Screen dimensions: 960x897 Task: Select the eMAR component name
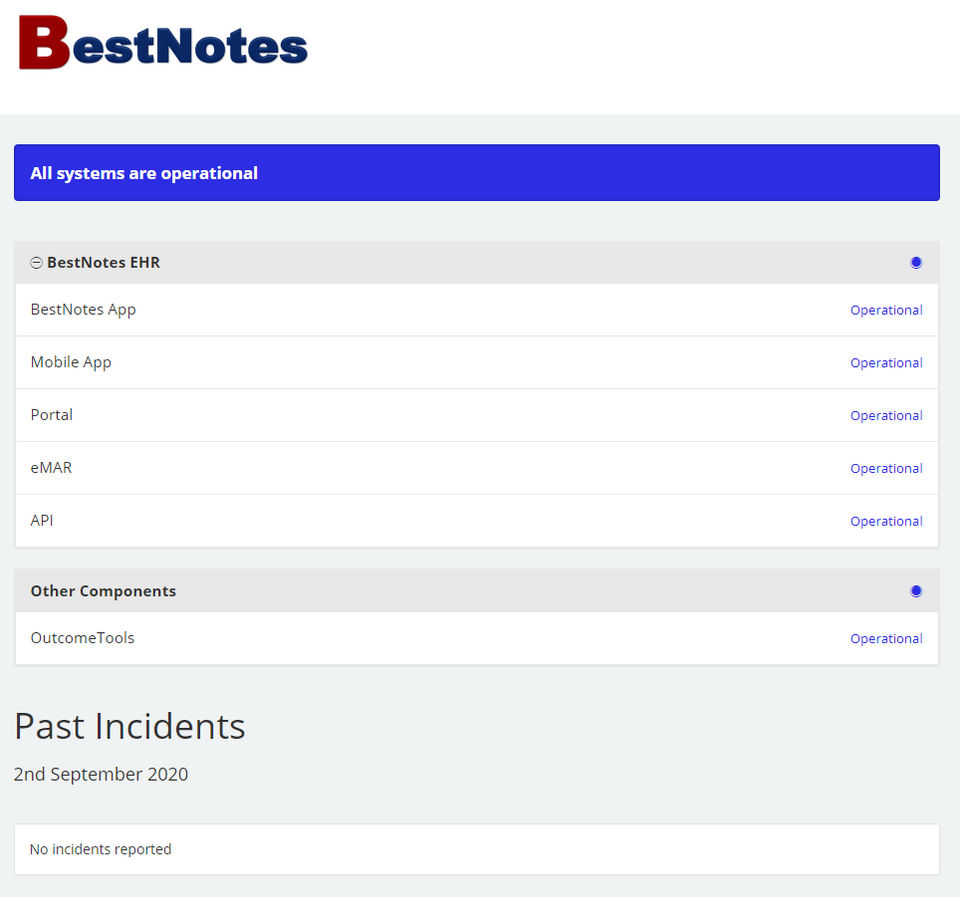pyautogui.click(x=51, y=468)
